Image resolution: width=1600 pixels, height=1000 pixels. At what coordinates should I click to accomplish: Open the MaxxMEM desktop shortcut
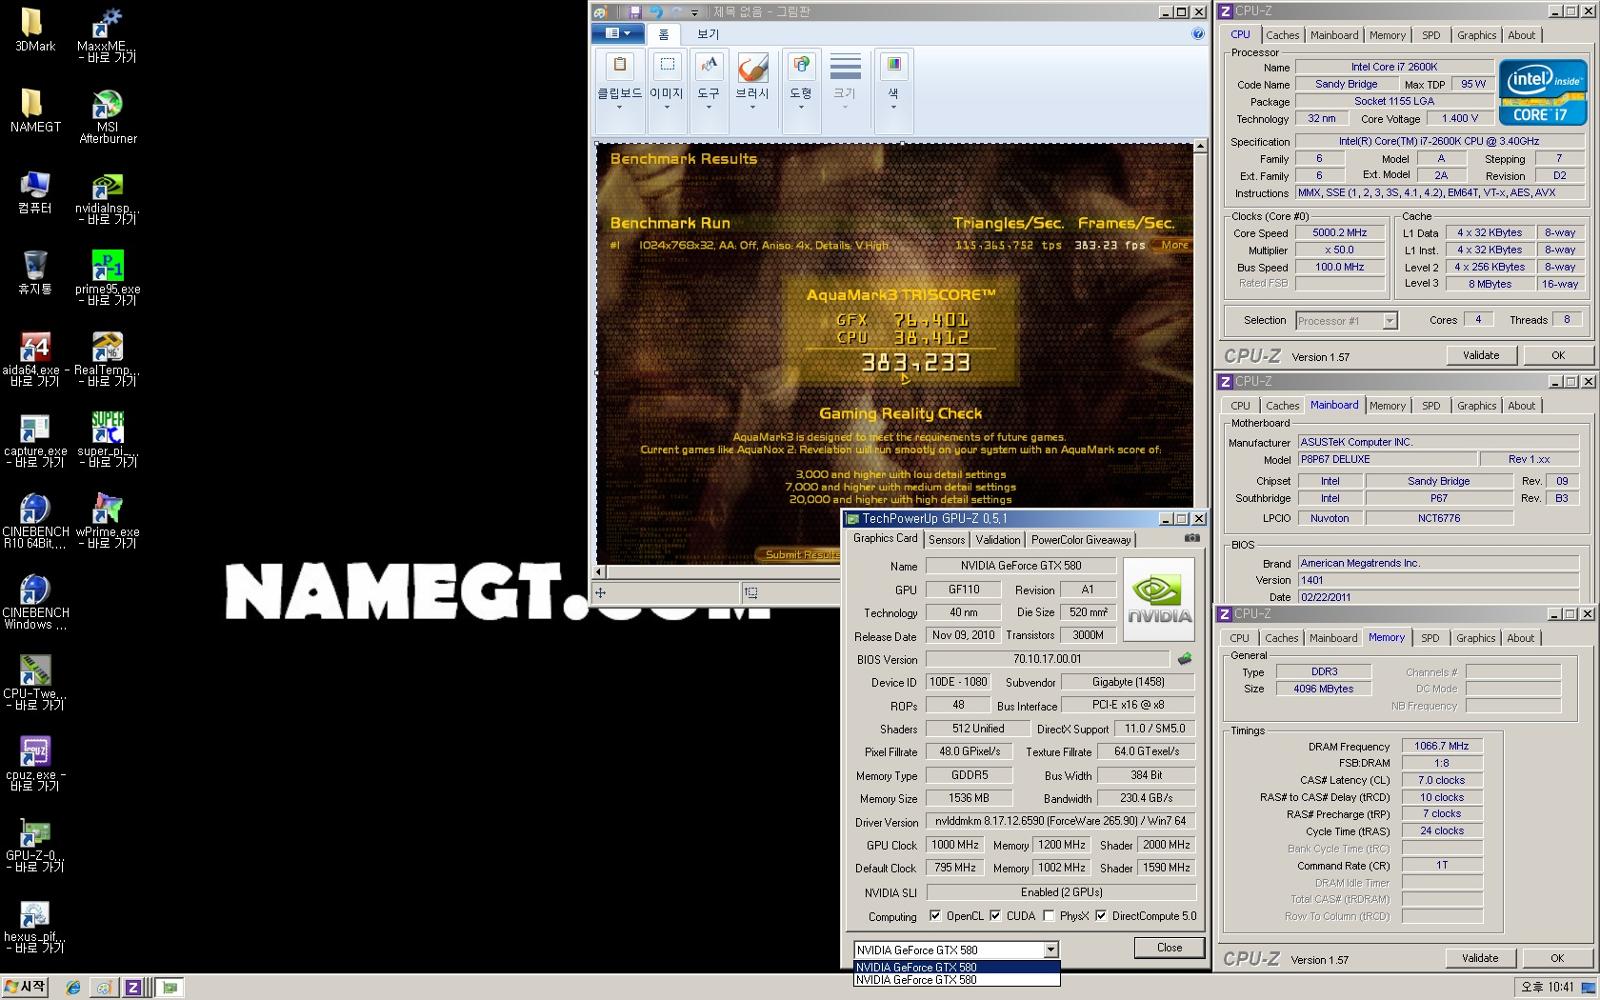tap(107, 36)
